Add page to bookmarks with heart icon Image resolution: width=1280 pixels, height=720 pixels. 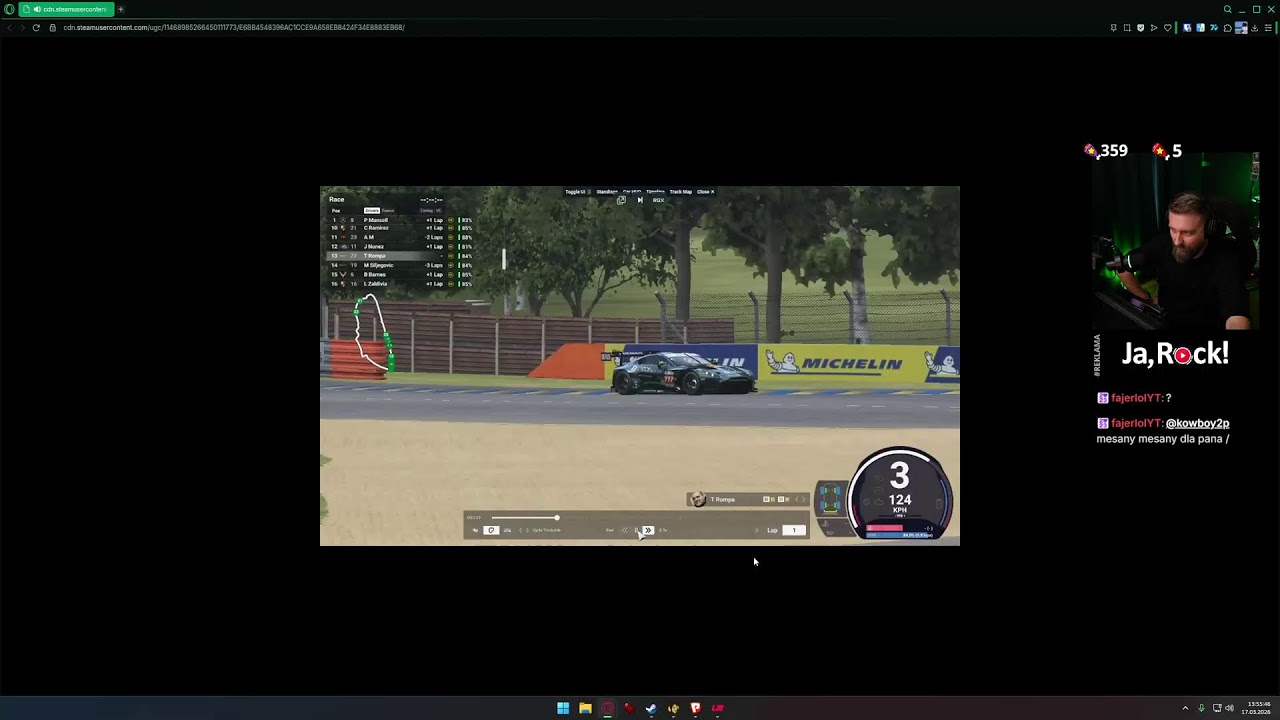tap(1167, 28)
